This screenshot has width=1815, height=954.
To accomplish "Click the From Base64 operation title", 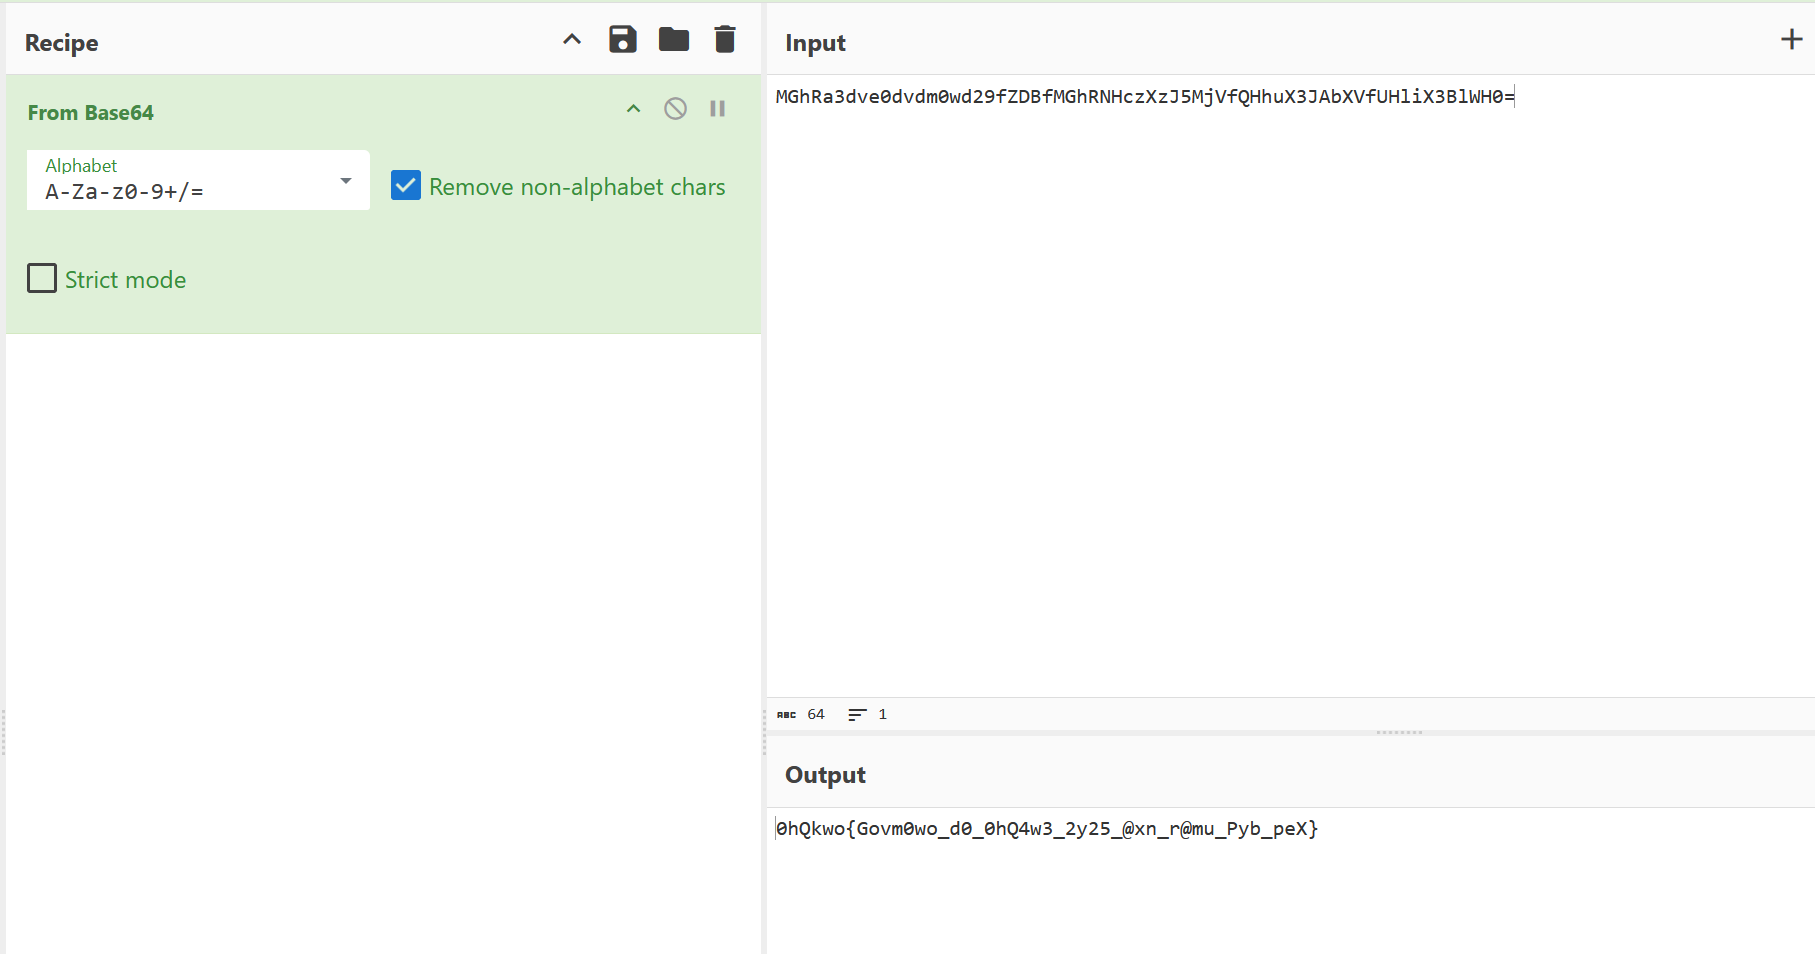I will pyautogui.click(x=91, y=113).
